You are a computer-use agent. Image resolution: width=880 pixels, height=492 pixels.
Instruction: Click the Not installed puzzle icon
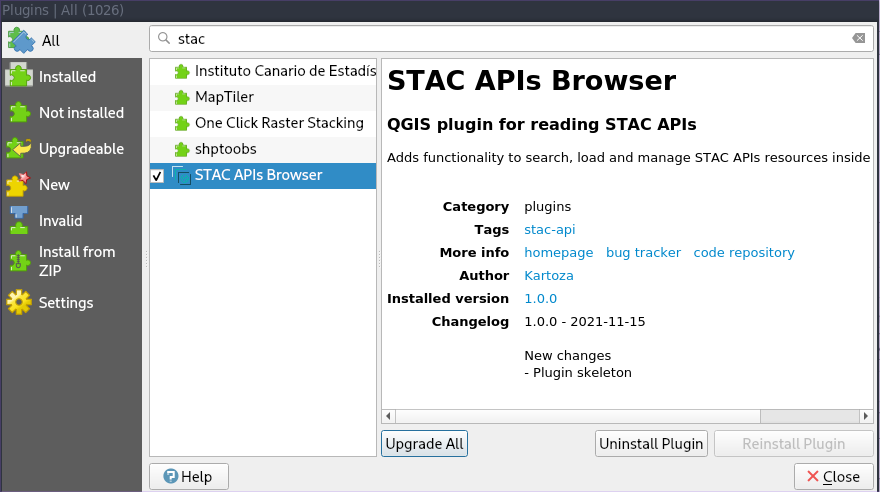pos(20,112)
